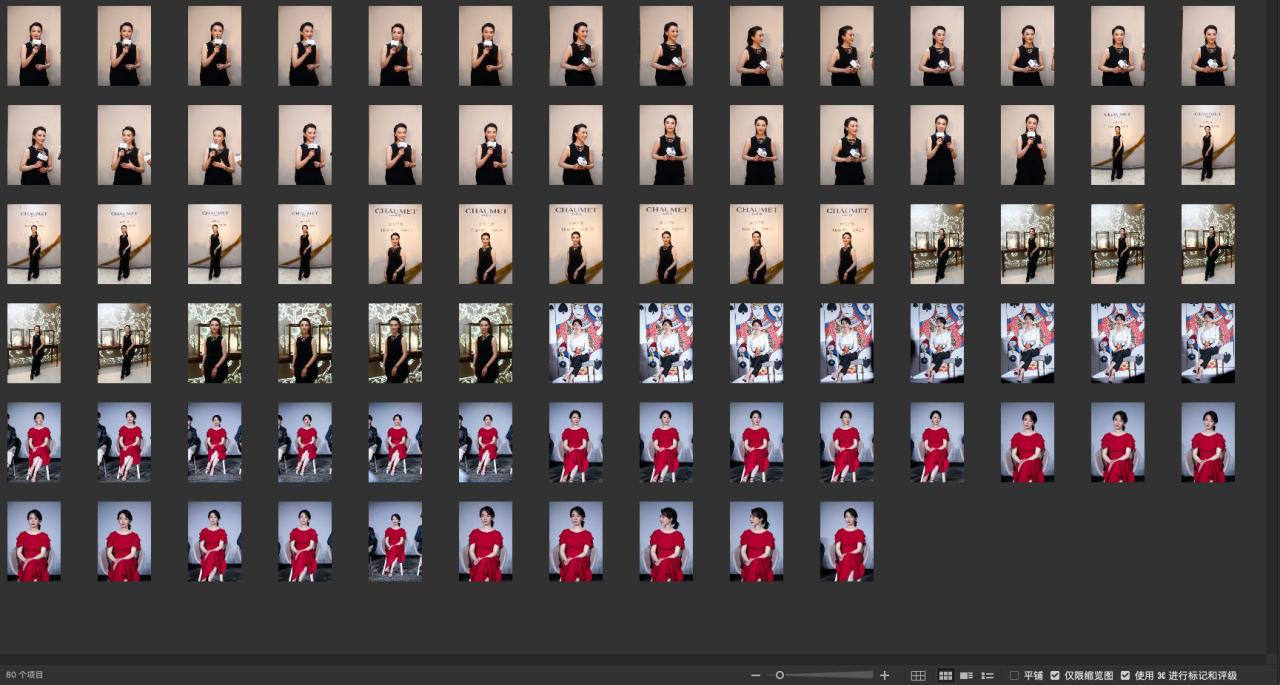The image size is (1280, 685).
Task: Uncheck the 仅限缩览图 checkbox
Action: point(1055,676)
